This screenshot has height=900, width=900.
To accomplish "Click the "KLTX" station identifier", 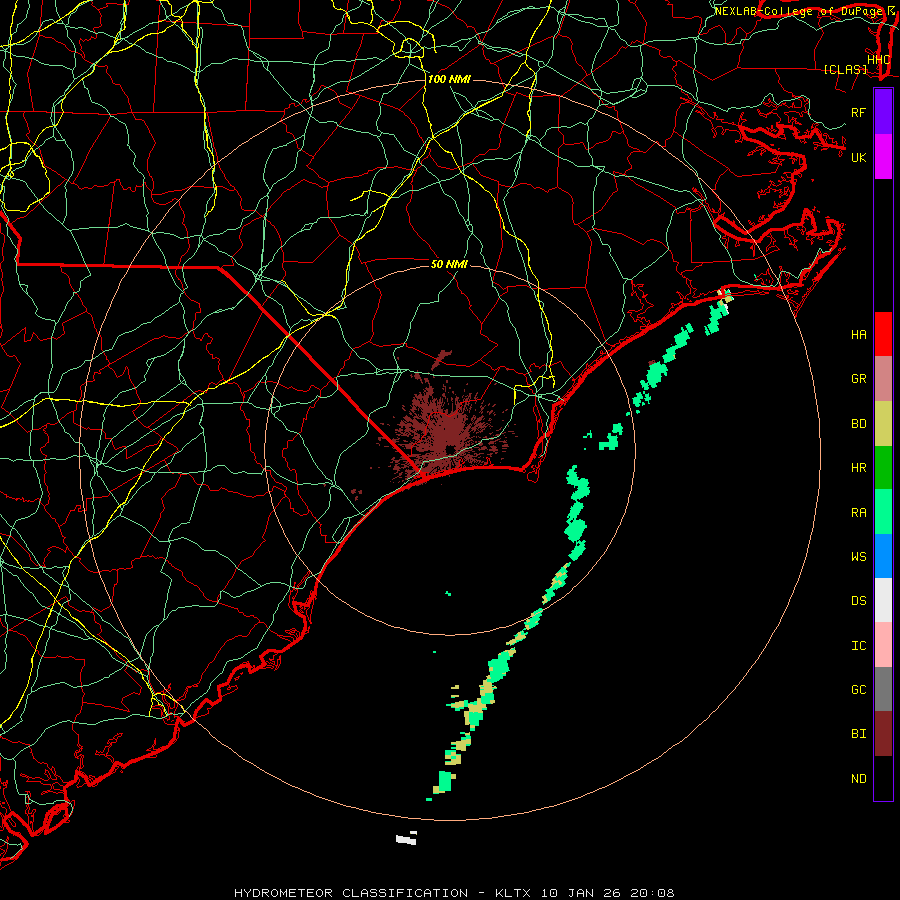I will click(513, 893).
